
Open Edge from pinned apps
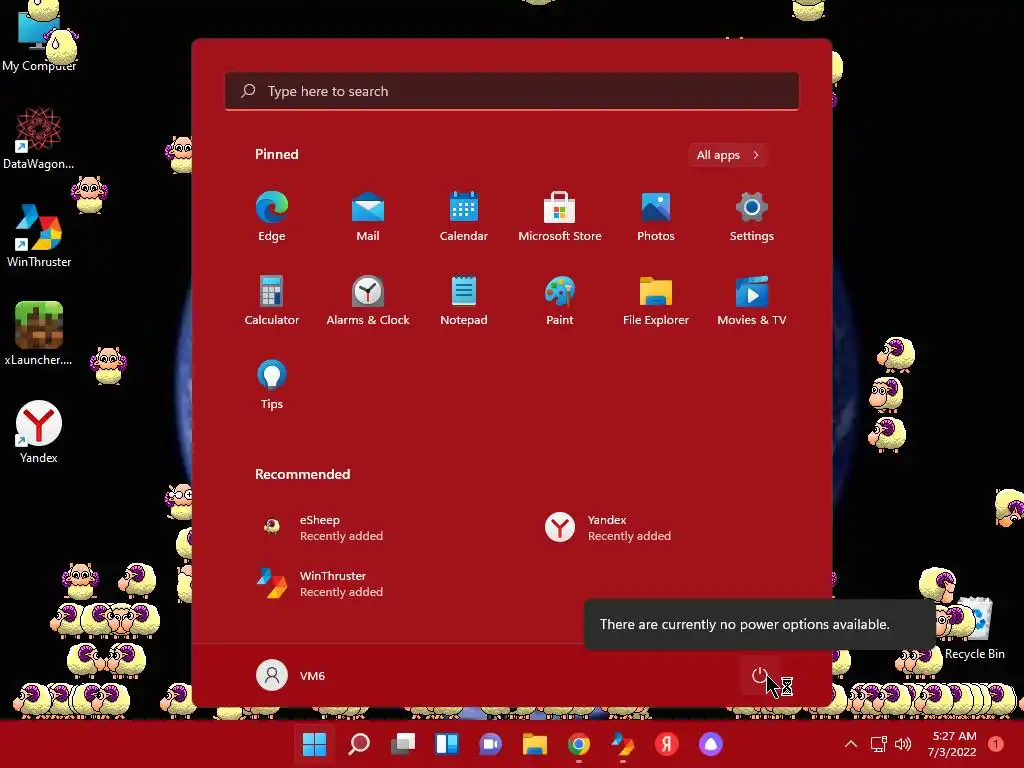click(x=272, y=217)
